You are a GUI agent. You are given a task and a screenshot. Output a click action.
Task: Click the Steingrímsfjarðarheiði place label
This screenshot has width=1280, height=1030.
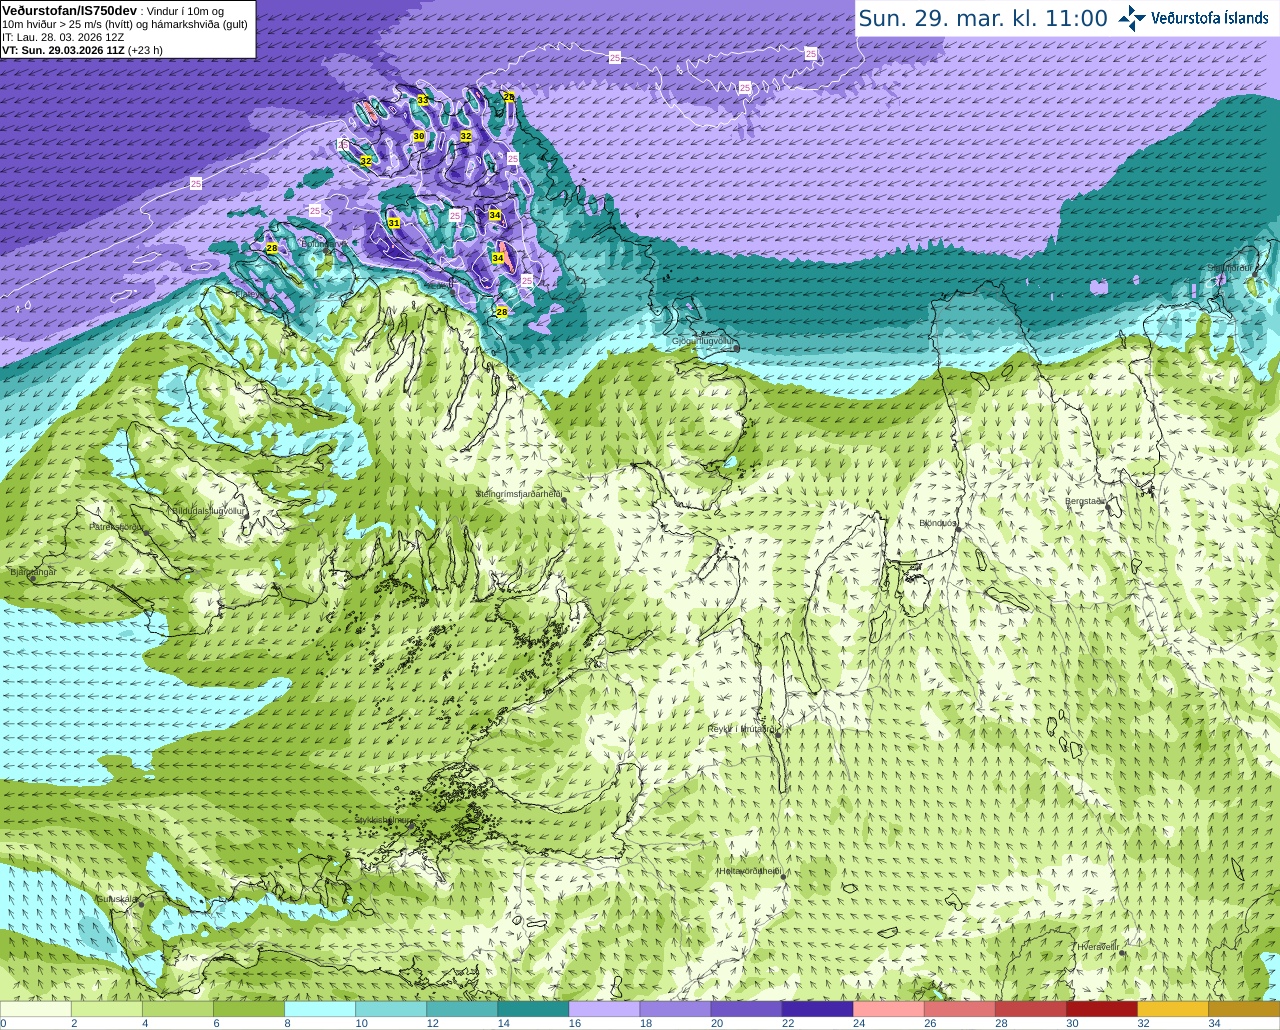[x=518, y=494]
